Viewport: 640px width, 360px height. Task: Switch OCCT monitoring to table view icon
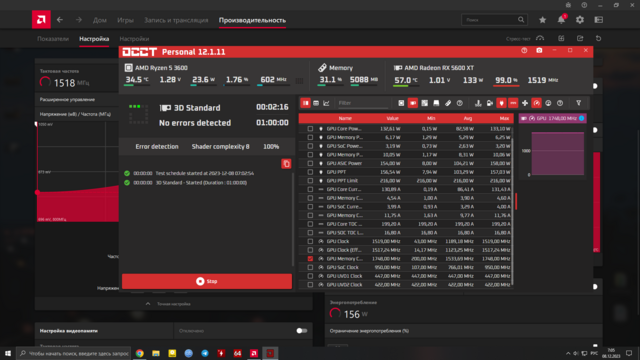(x=316, y=103)
